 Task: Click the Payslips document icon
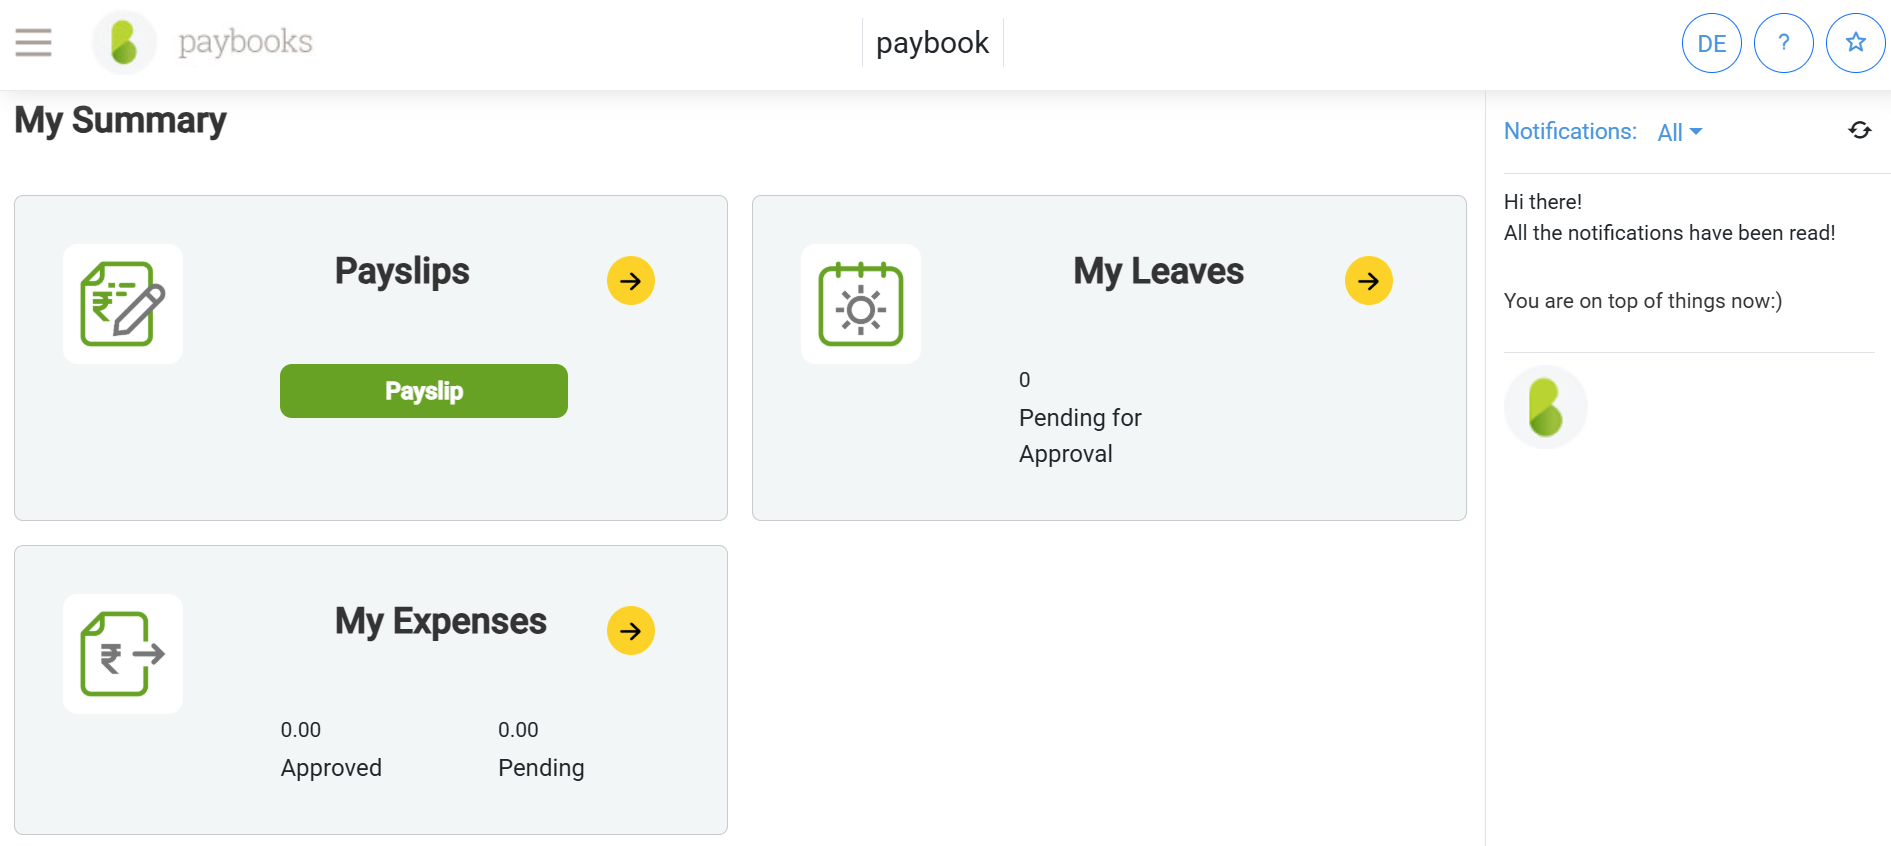tap(122, 303)
